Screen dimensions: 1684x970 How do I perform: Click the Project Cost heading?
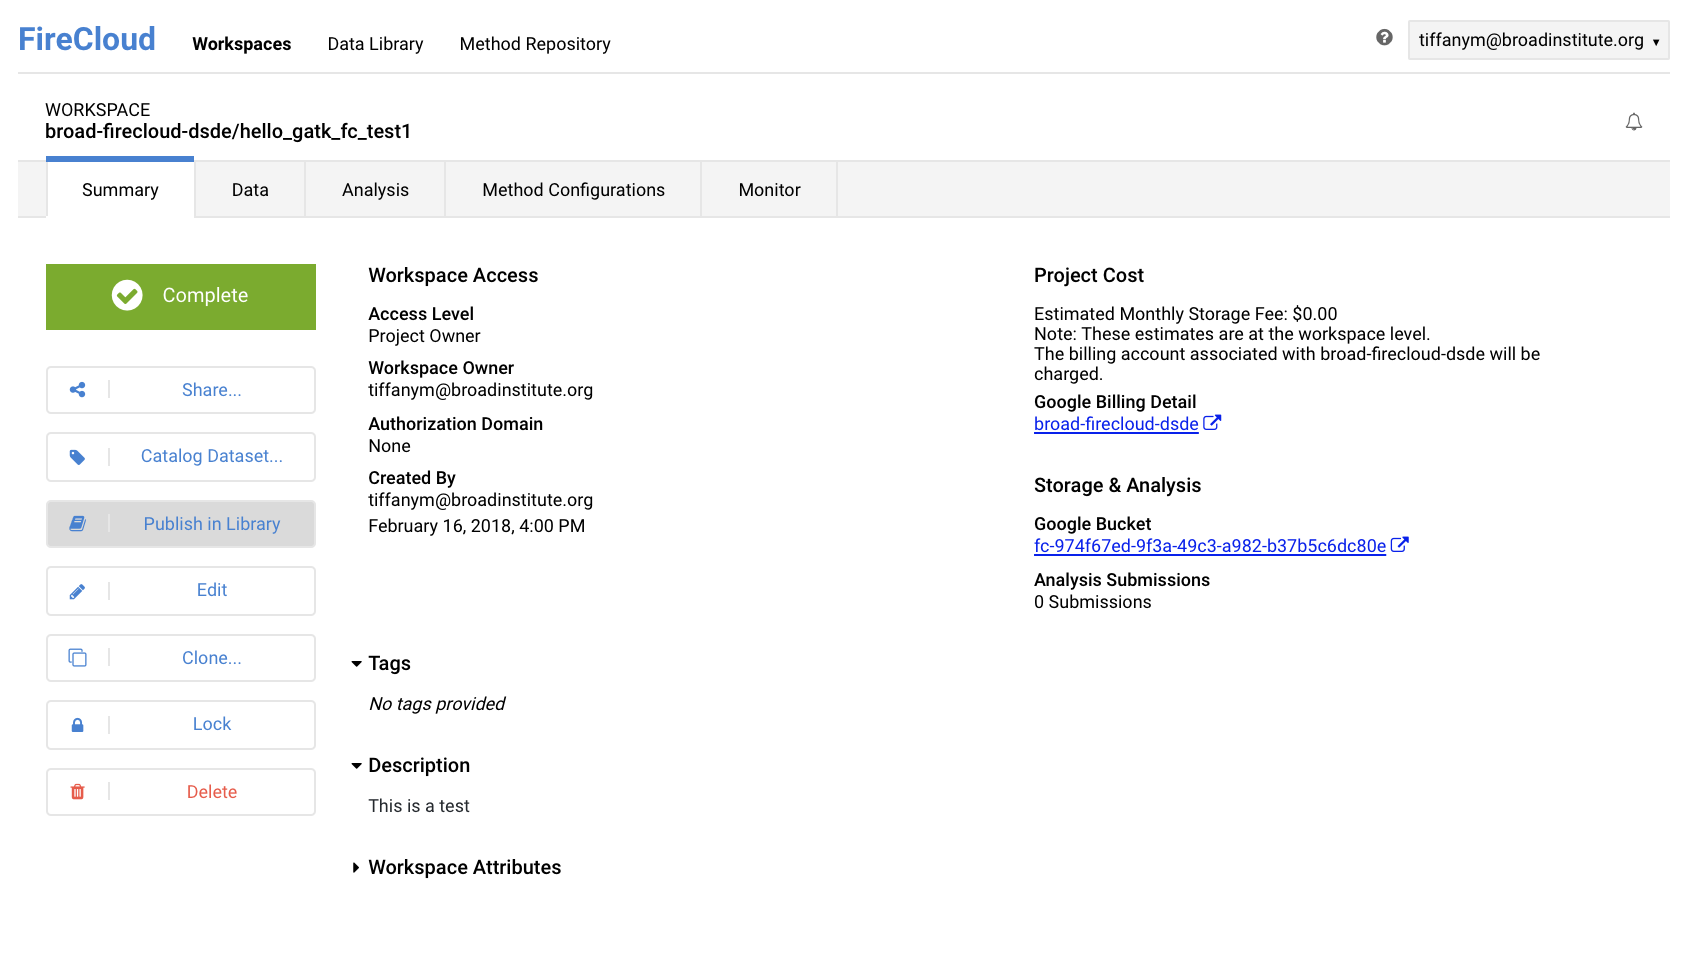click(x=1089, y=276)
